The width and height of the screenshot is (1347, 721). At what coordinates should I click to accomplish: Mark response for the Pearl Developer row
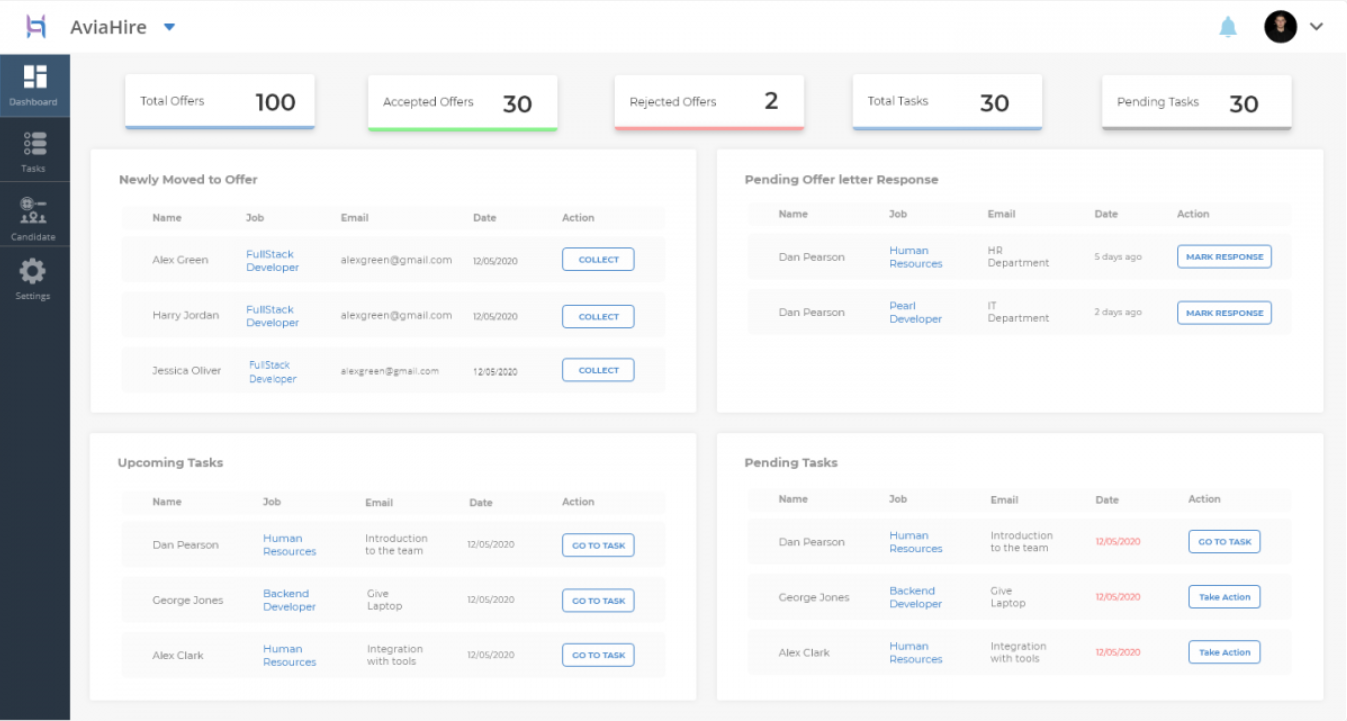coord(1224,313)
